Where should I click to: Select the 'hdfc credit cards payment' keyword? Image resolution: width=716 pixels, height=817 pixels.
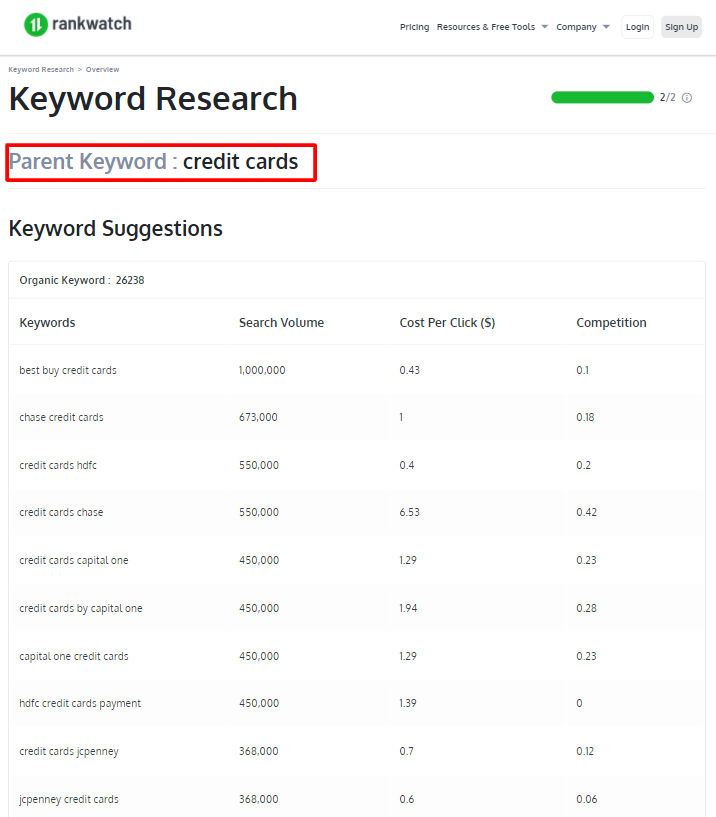click(x=80, y=703)
